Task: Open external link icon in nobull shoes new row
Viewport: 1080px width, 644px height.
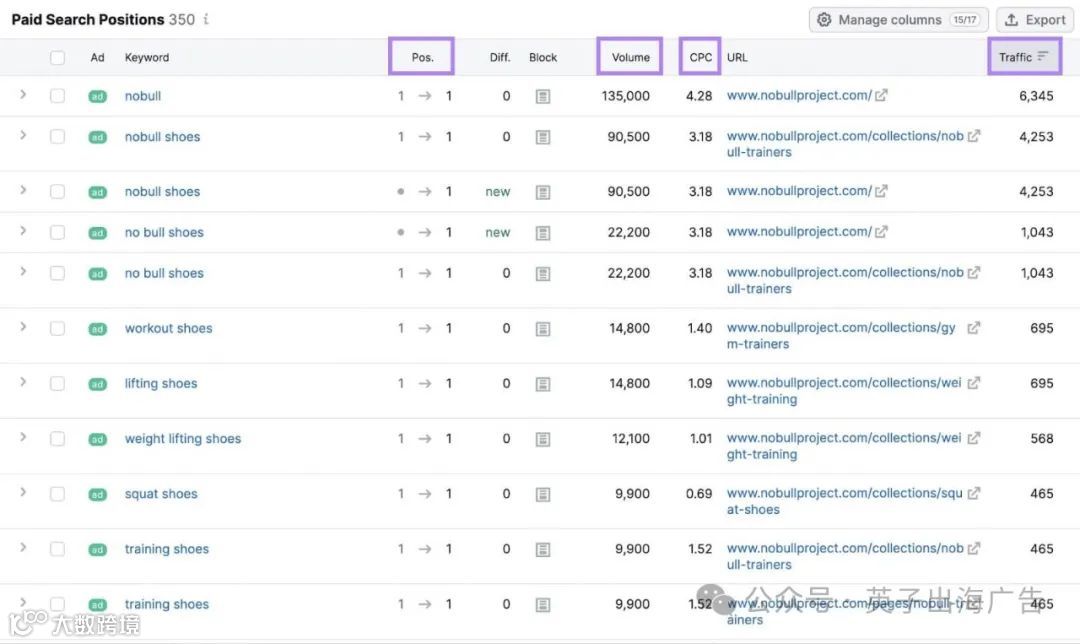Action: pos(881,191)
